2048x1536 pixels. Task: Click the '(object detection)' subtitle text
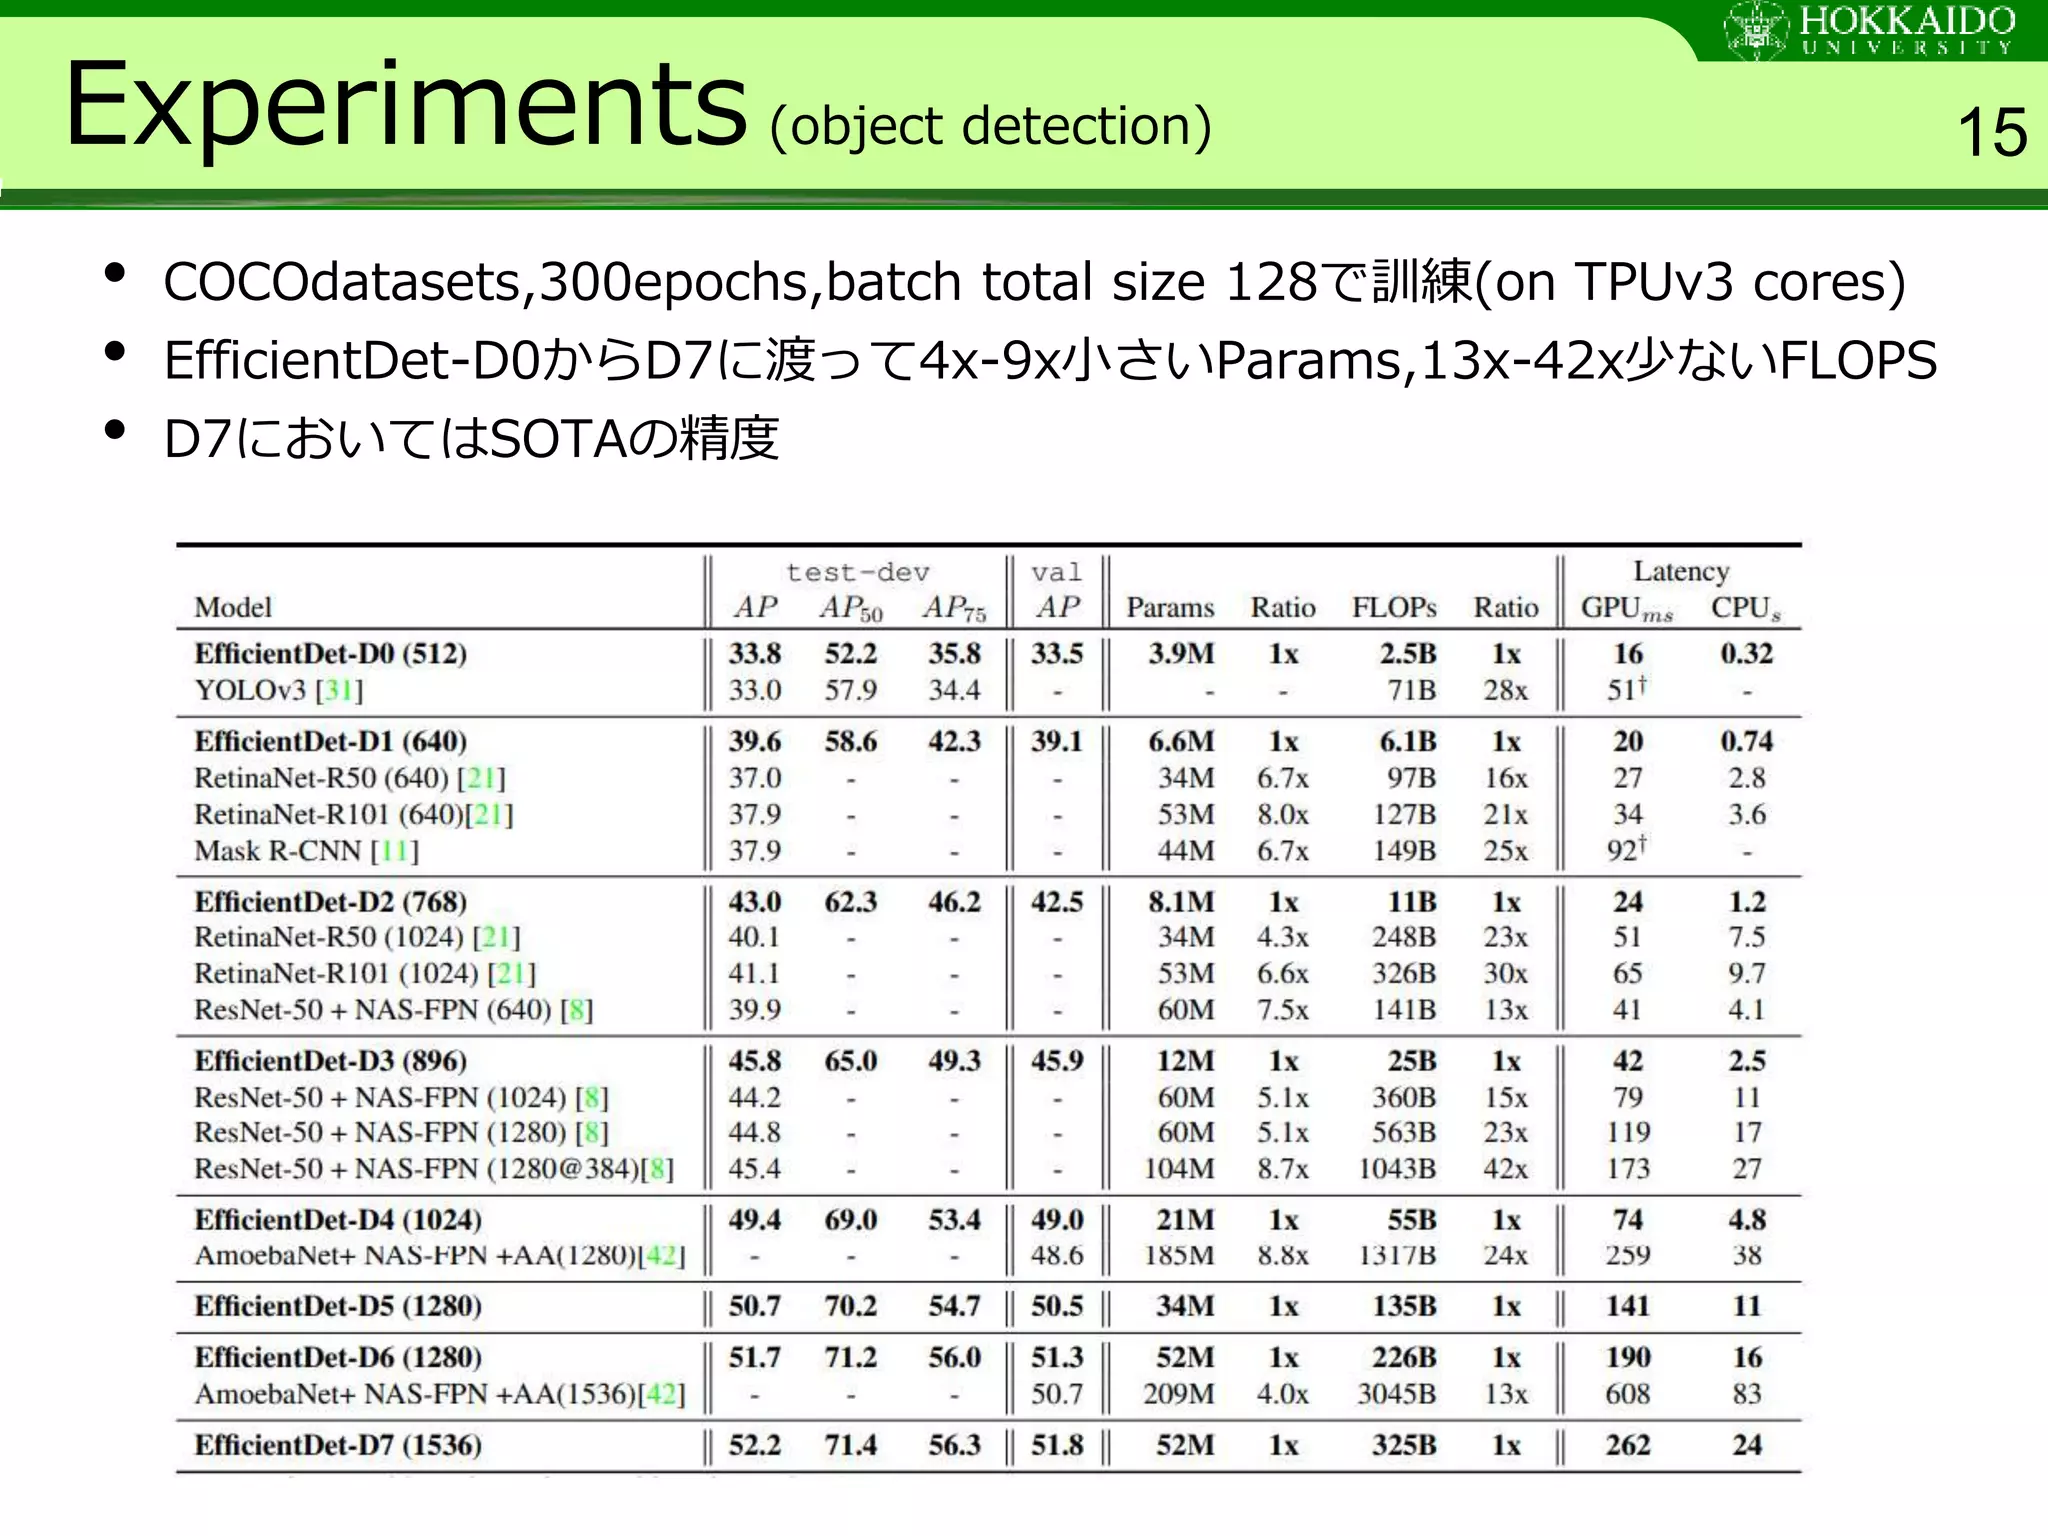coord(990,128)
